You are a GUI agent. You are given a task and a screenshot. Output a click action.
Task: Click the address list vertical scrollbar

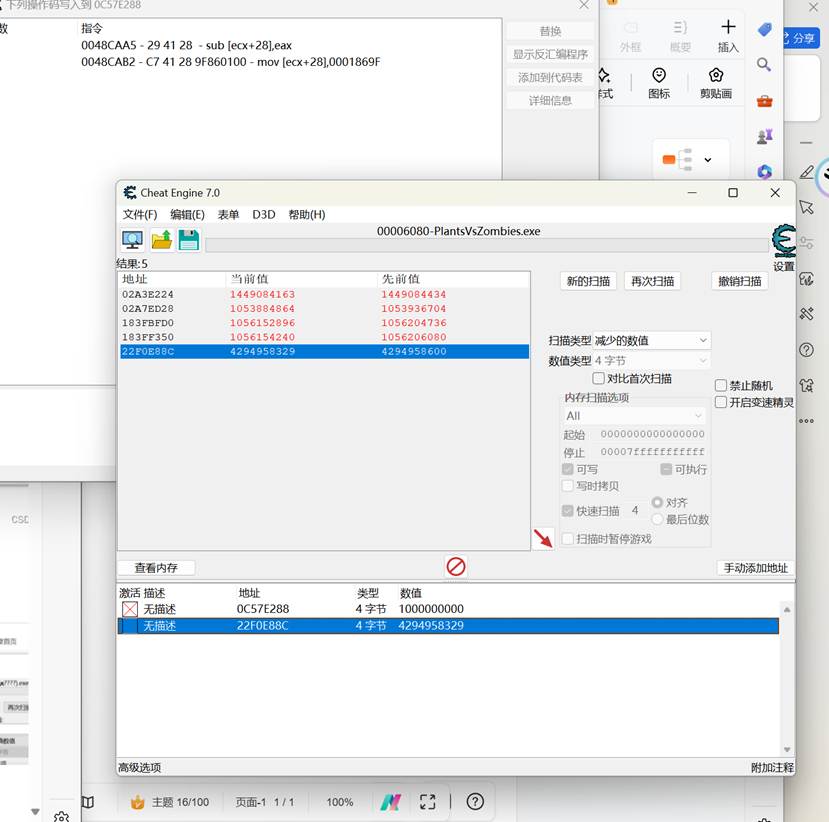point(787,679)
